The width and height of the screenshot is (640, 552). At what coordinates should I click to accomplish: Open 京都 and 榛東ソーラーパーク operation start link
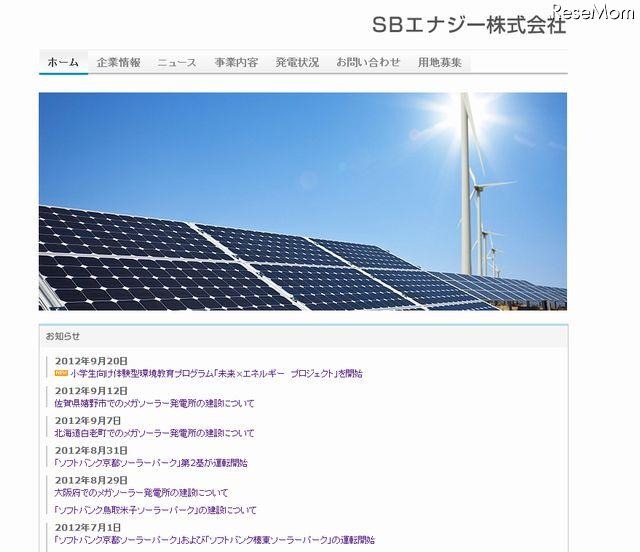(x=215, y=540)
